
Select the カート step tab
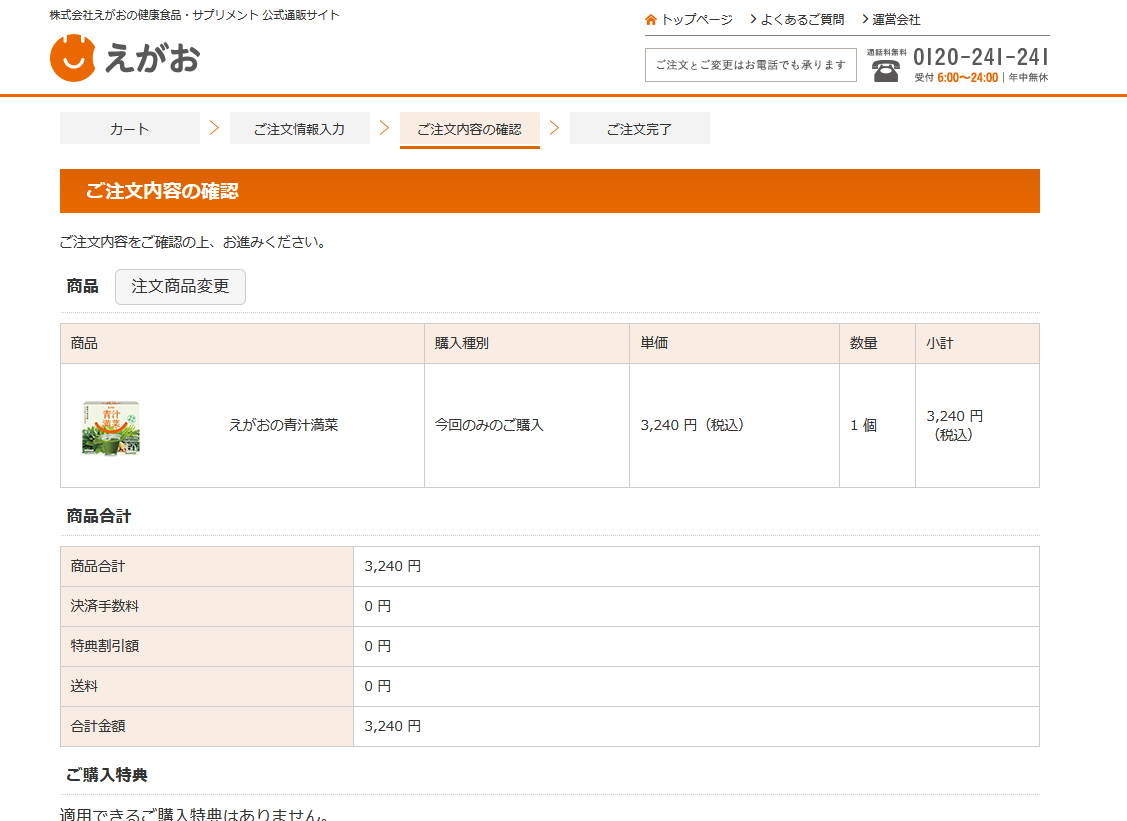point(130,129)
